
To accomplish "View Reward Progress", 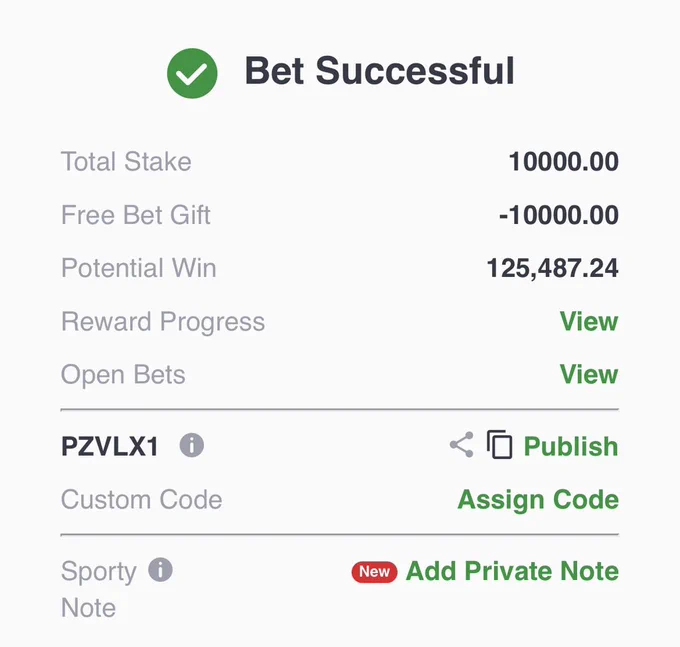I will pos(588,321).
